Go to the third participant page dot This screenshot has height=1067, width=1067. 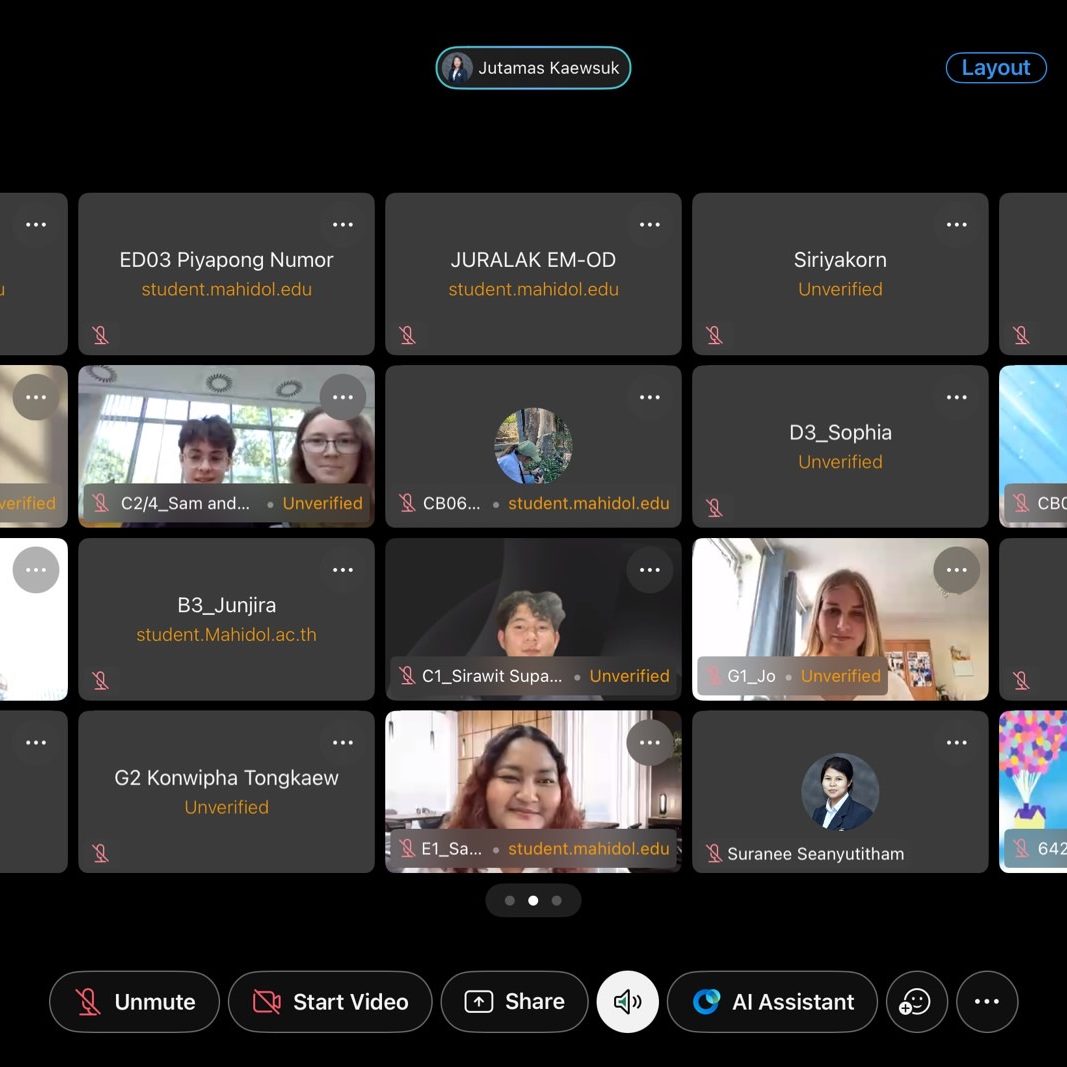557,901
